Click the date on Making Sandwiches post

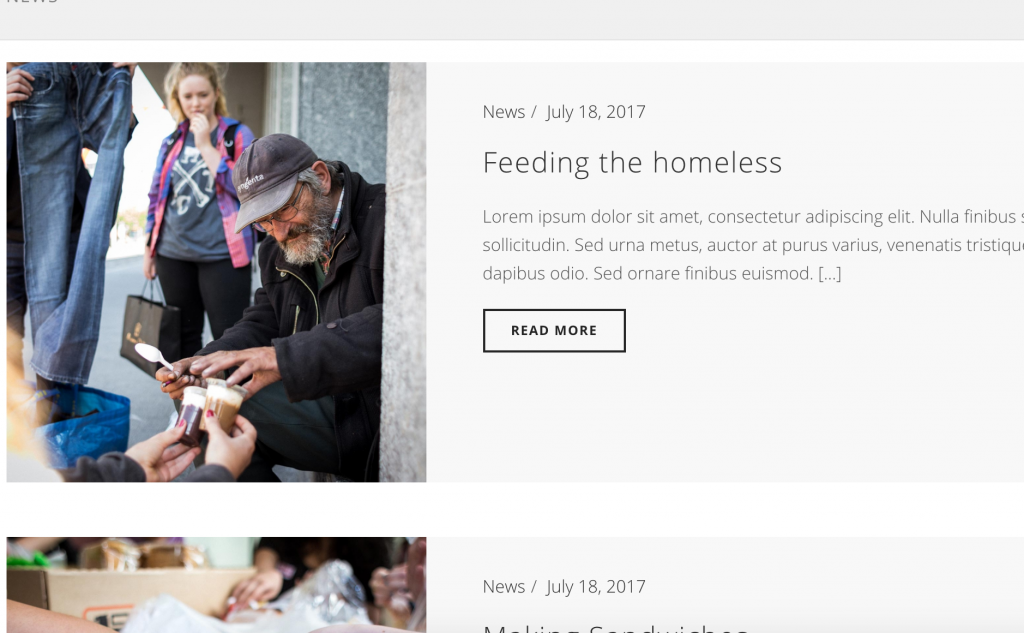click(x=596, y=587)
